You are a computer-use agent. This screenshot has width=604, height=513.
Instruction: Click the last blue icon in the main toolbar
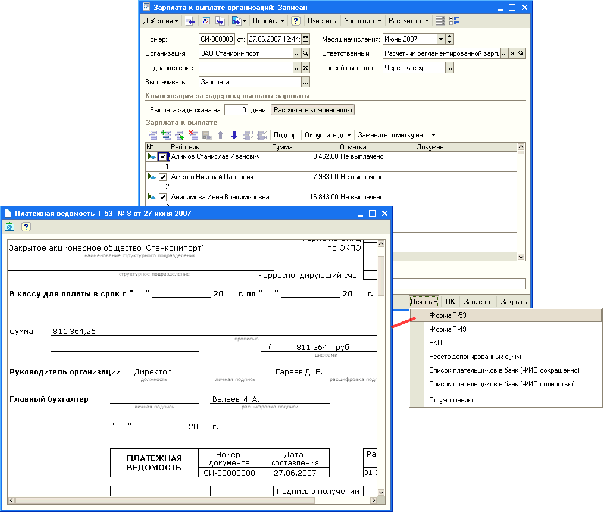click(x=454, y=21)
